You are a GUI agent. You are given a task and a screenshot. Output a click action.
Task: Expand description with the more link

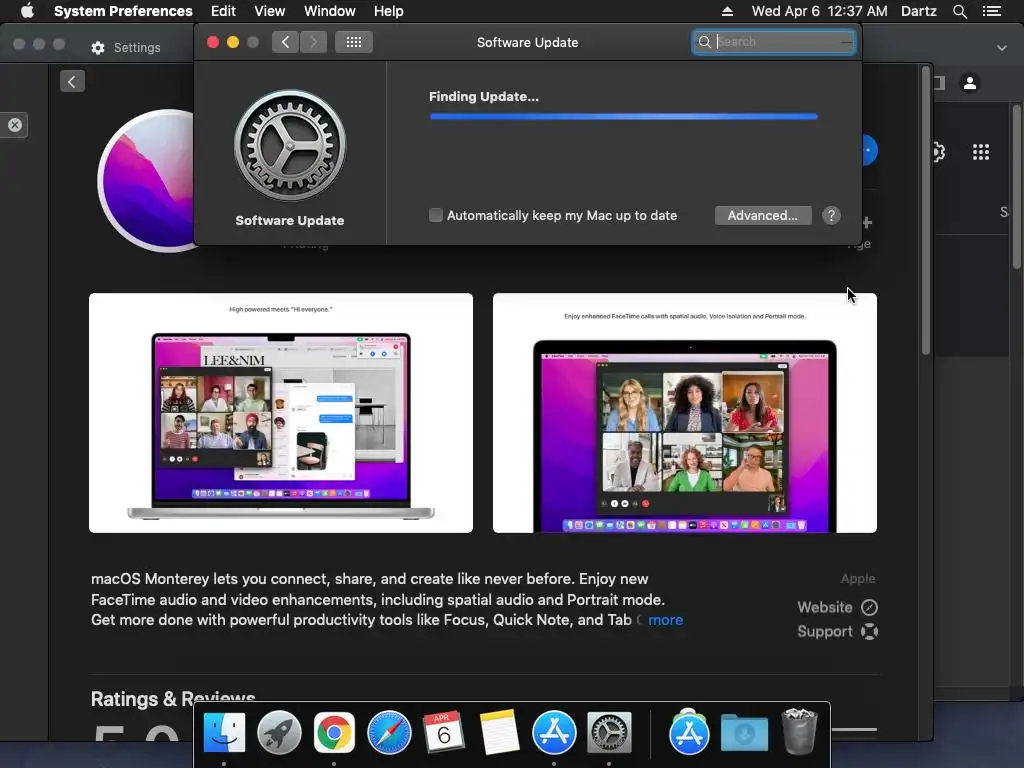(665, 620)
